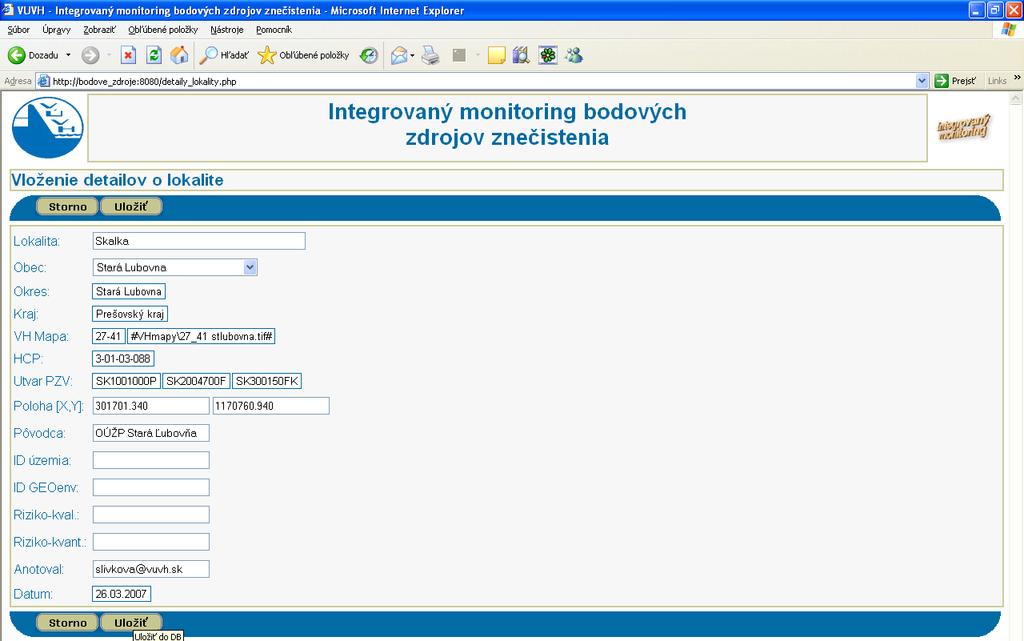
Task: Click the Messenger people icon
Action: click(574, 55)
